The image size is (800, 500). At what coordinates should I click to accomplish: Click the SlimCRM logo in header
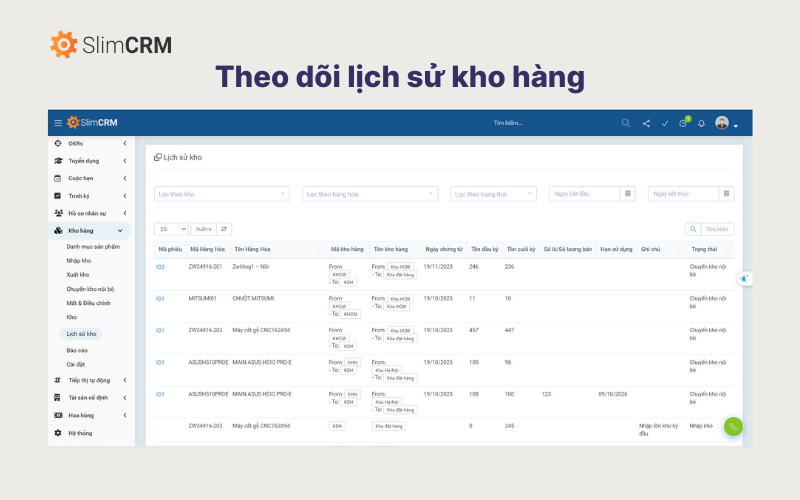click(92, 122)
